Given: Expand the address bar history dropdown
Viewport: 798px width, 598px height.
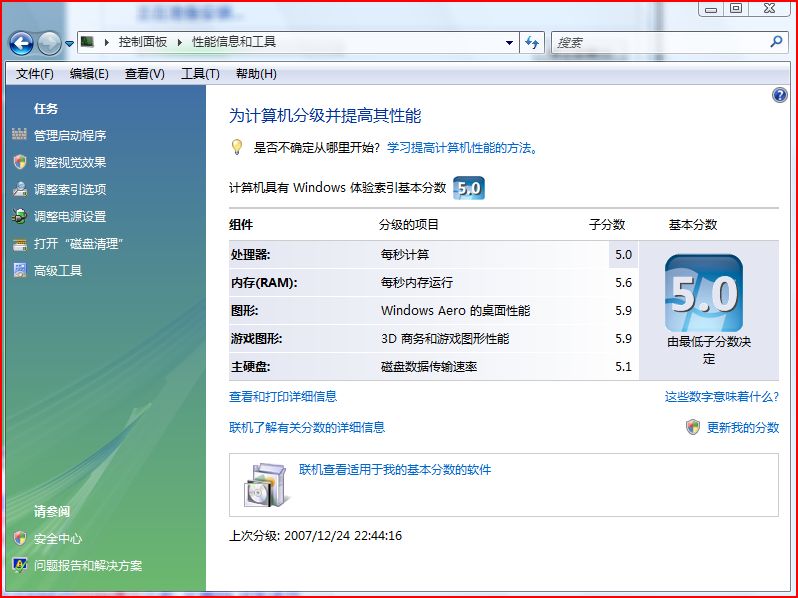Looking at the screenshot, I should tap(509, 42).
